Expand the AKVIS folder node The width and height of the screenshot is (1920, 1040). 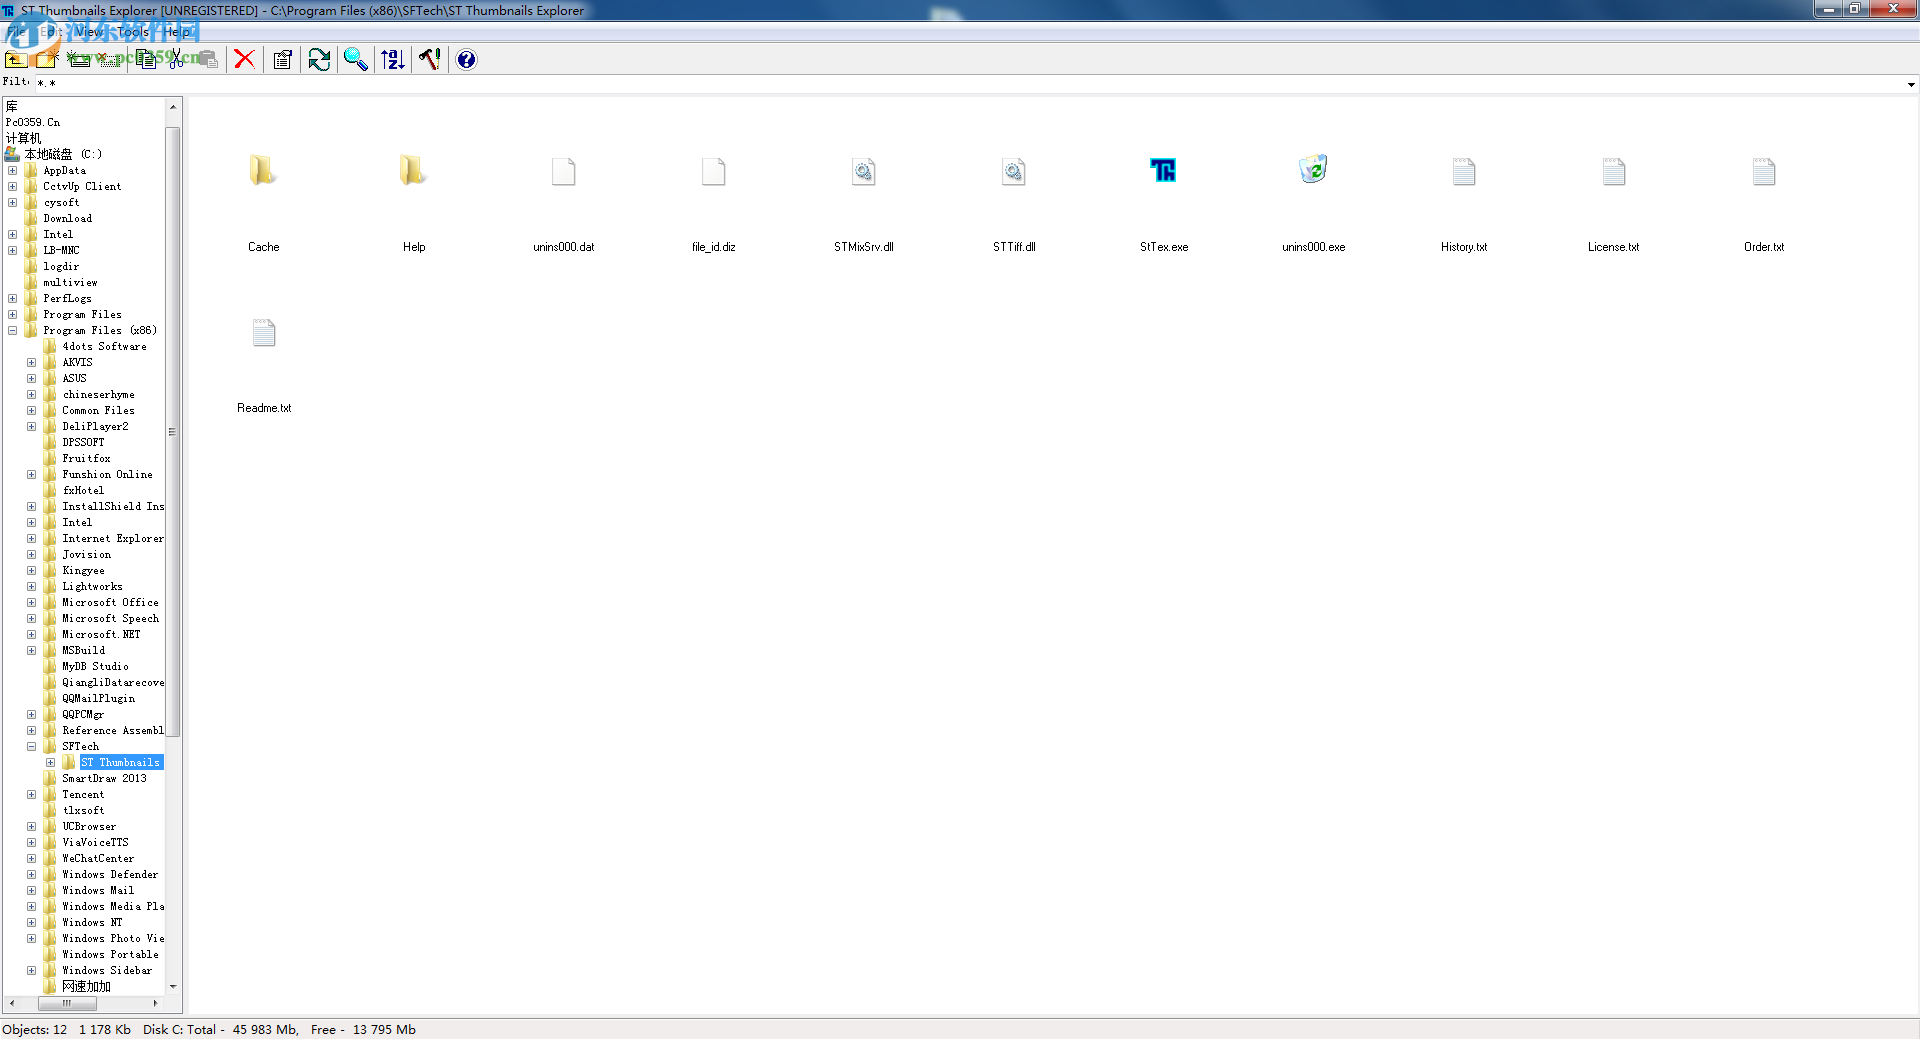(x=32, y=363)
